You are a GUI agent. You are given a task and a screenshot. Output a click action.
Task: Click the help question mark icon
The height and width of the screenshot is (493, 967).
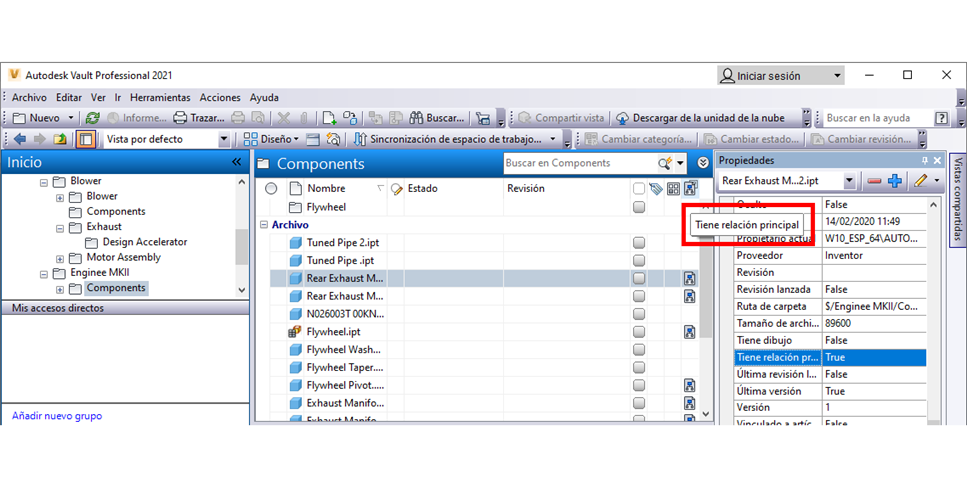tap(941, 118)
